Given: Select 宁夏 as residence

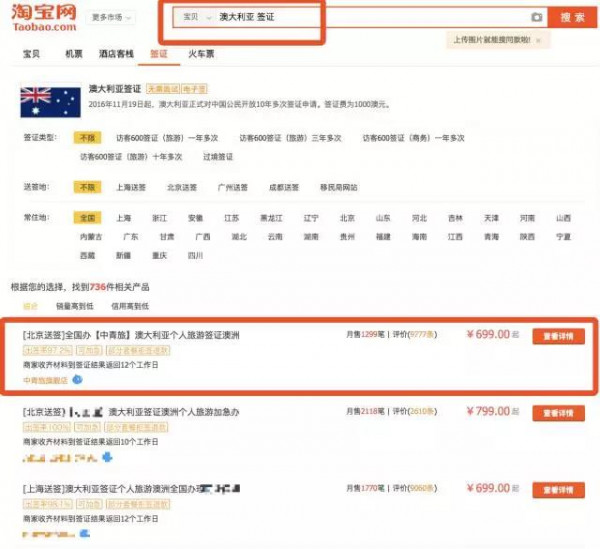Looking at the screenshot, I should click(563, 237).
